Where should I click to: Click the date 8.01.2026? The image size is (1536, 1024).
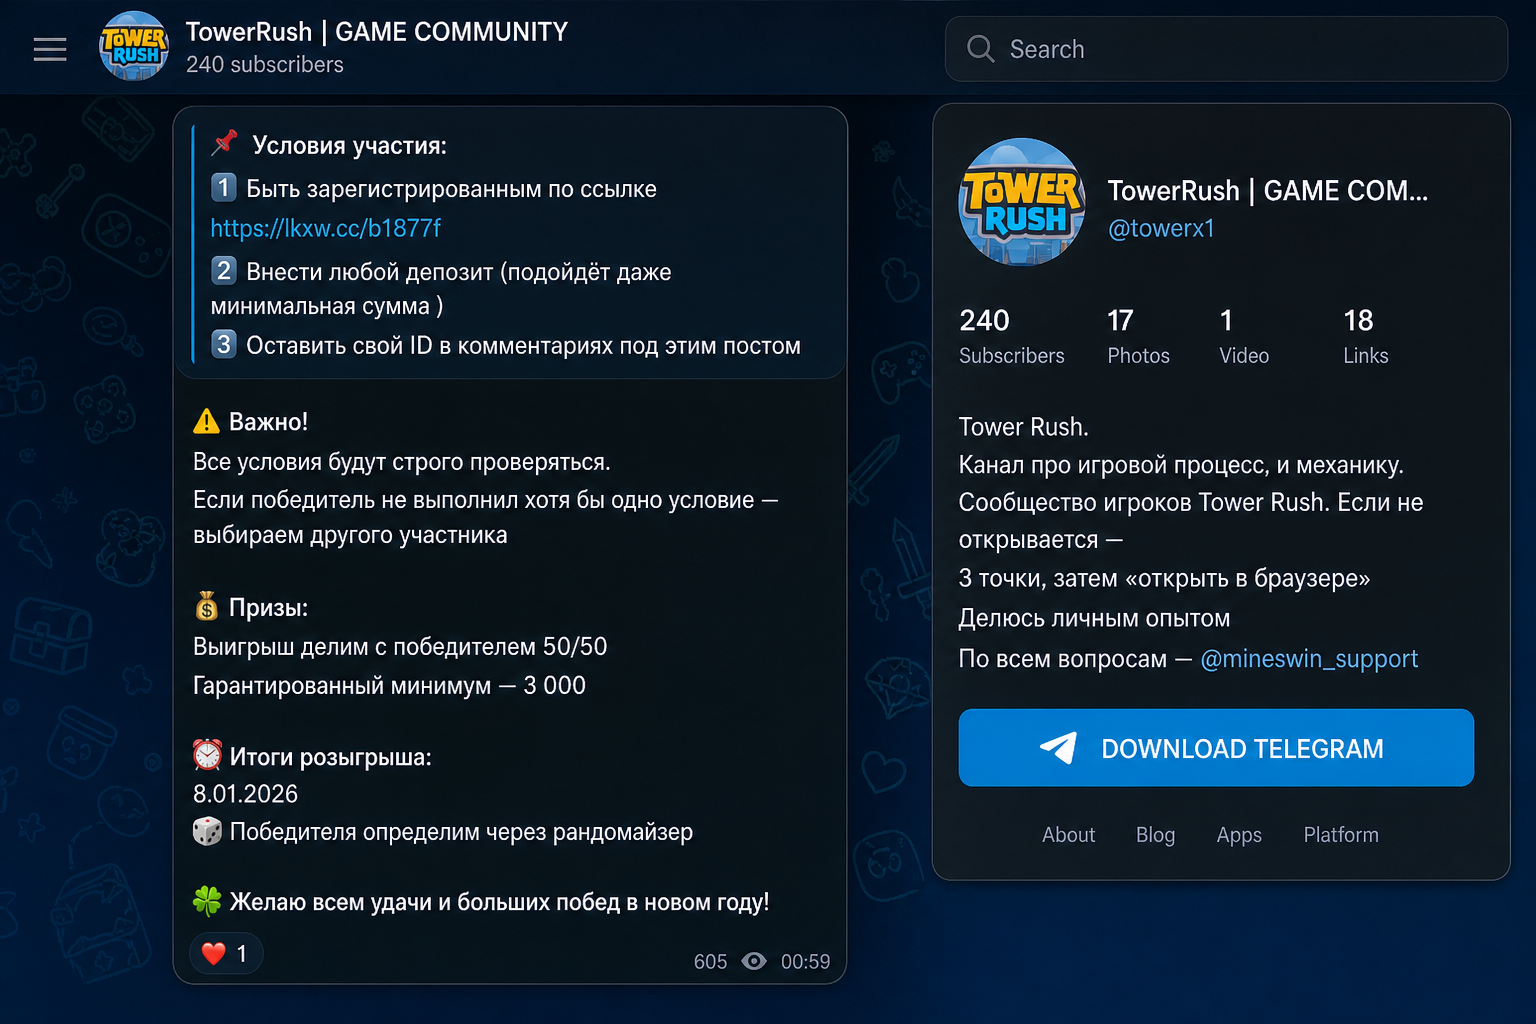(x=245, y=794)
